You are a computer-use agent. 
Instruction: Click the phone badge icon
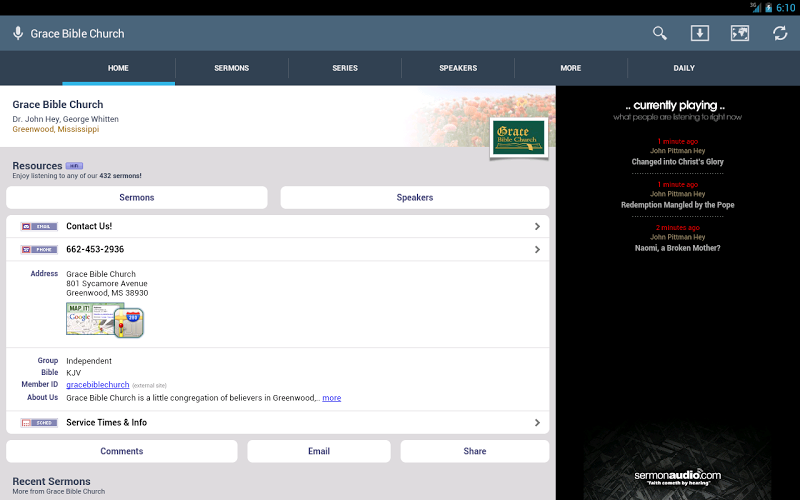click(39, 249)
